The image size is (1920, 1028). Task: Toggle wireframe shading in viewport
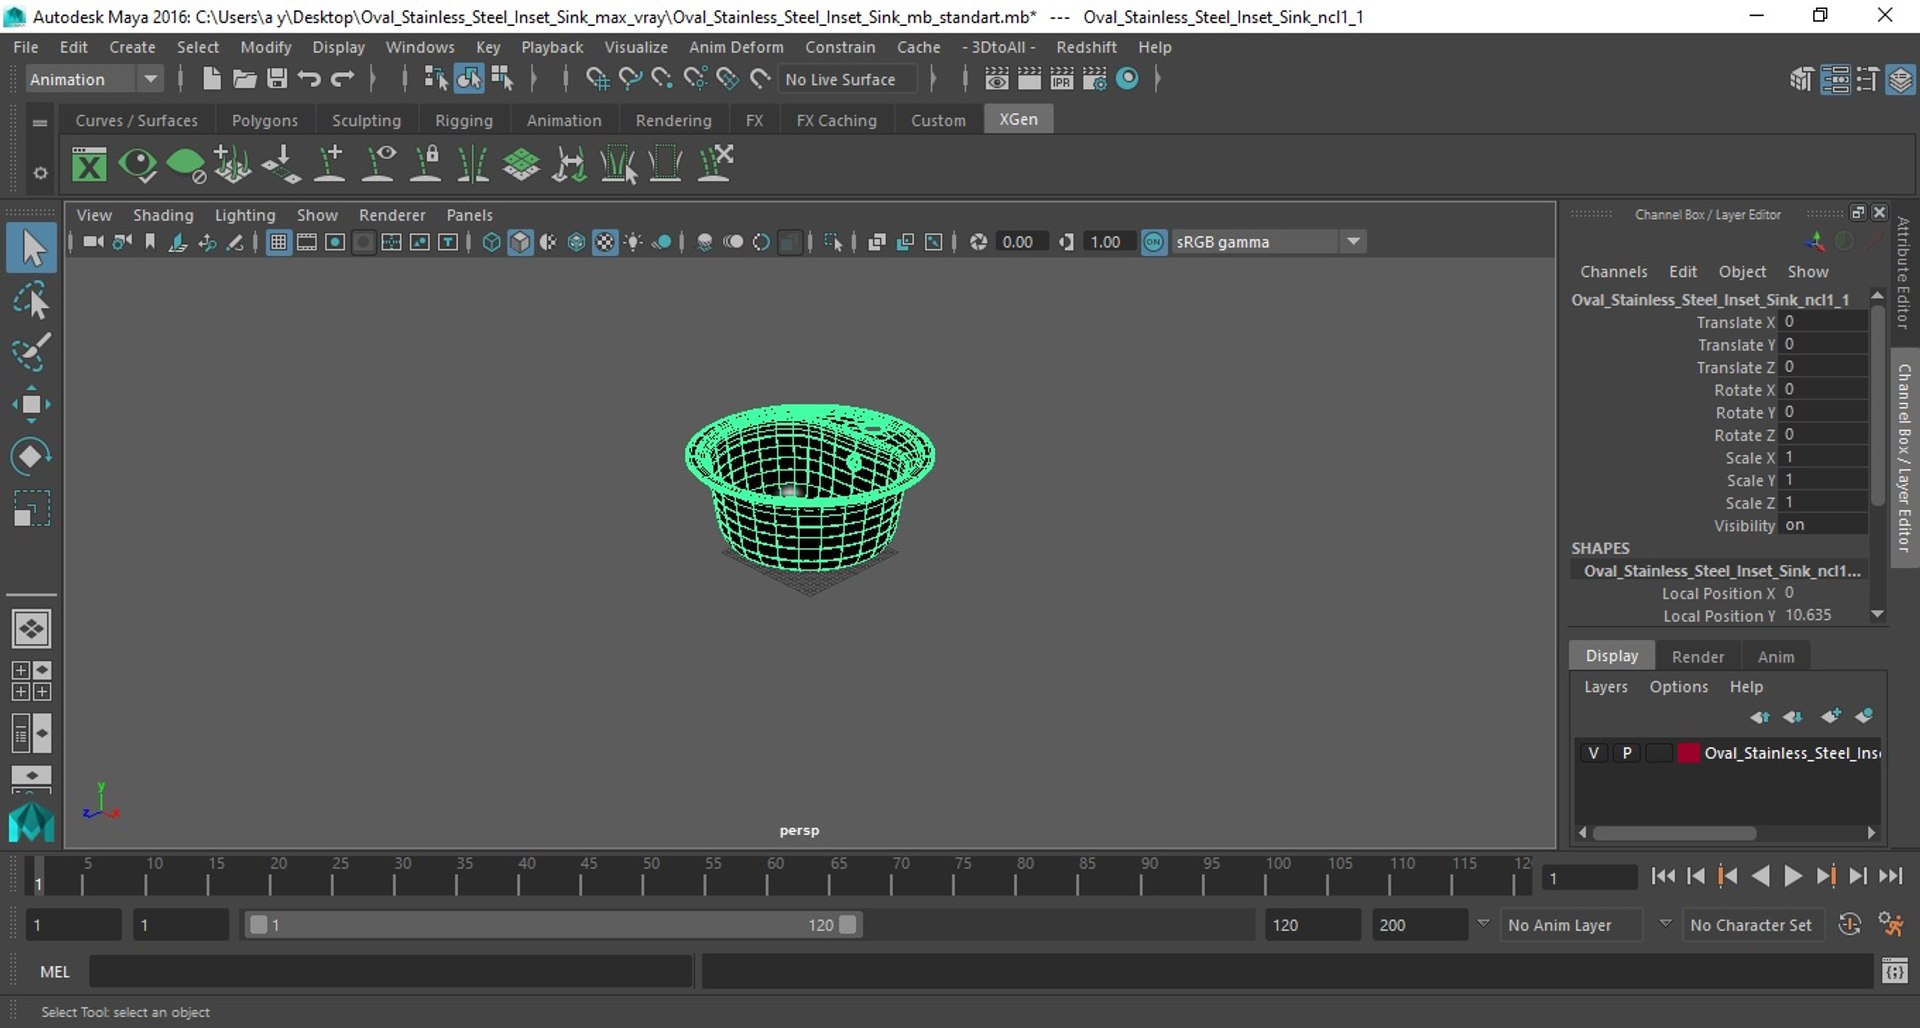pos(491,242)
